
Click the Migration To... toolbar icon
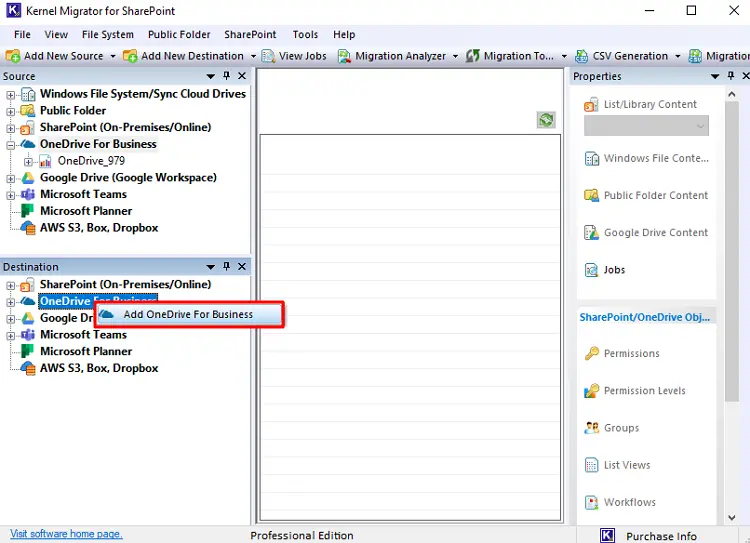coord(473,56)
